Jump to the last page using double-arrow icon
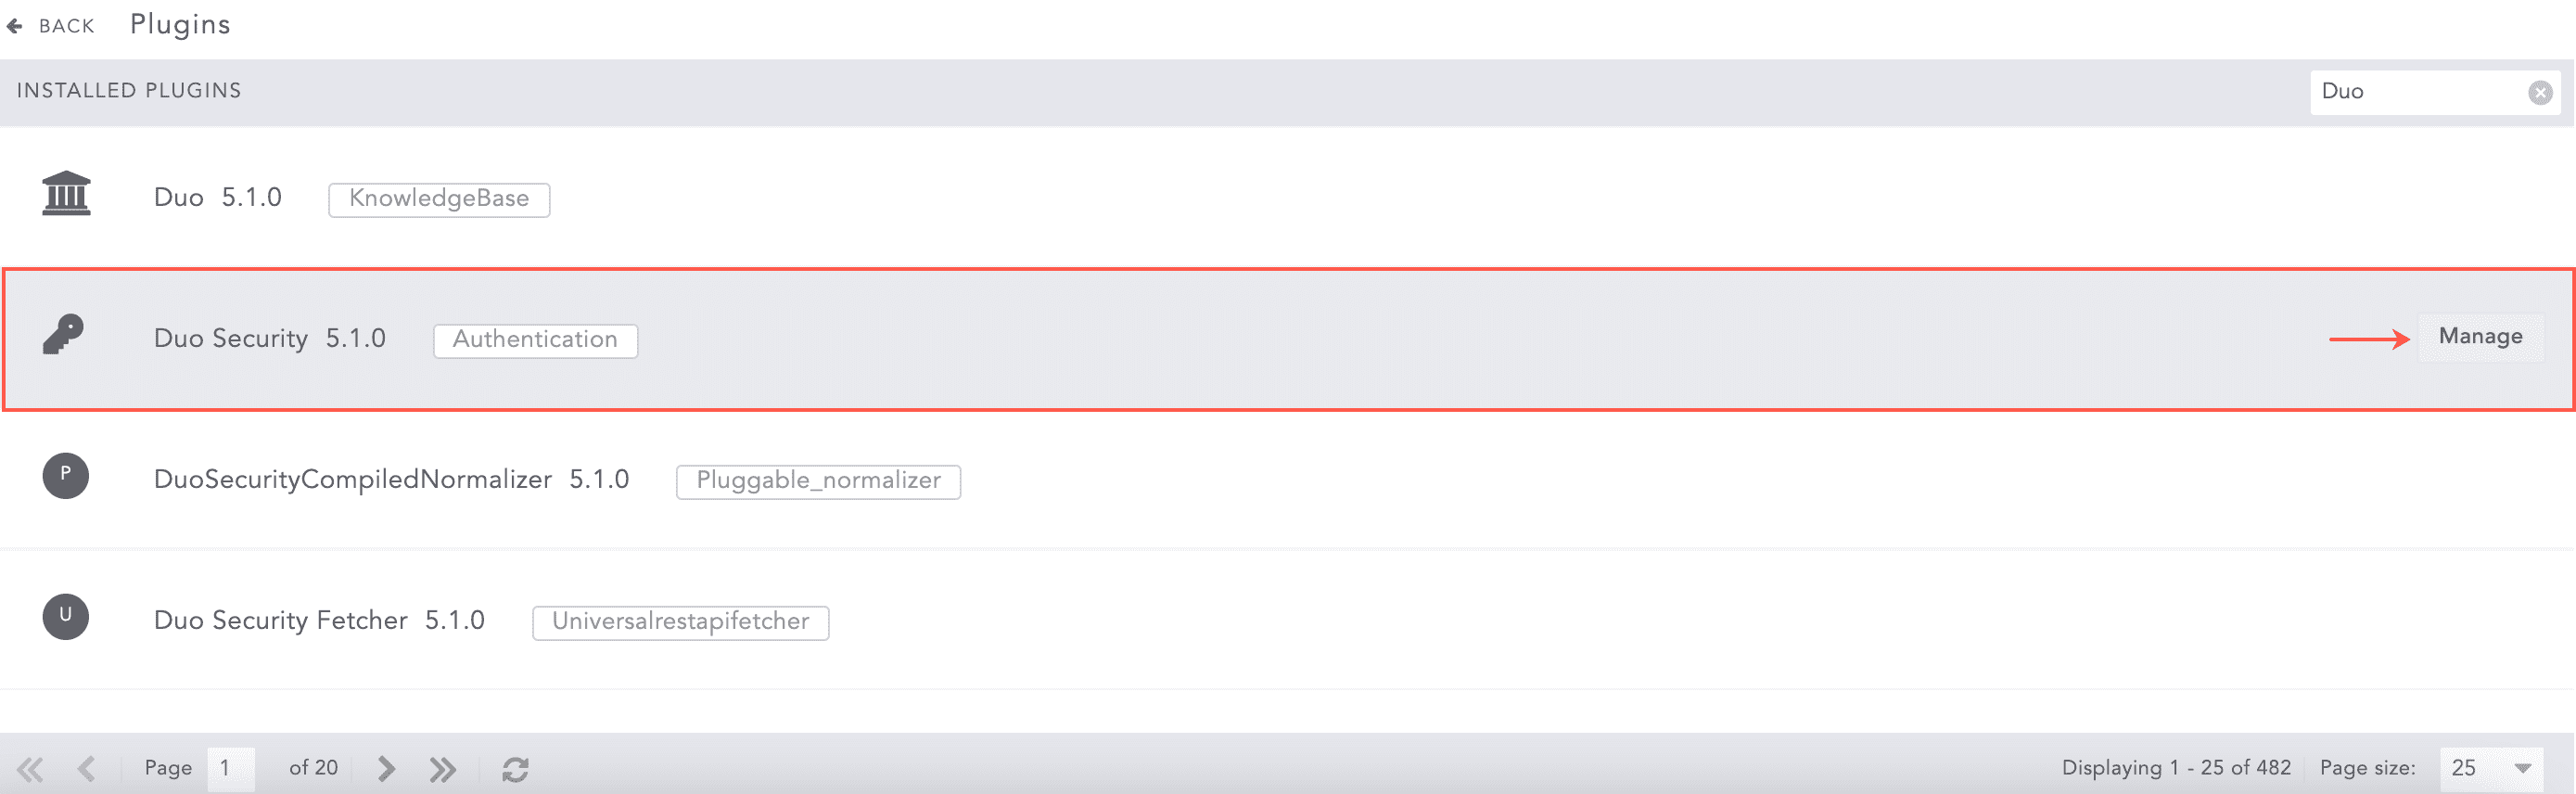 pyautogui.click(x=442, y=768)
